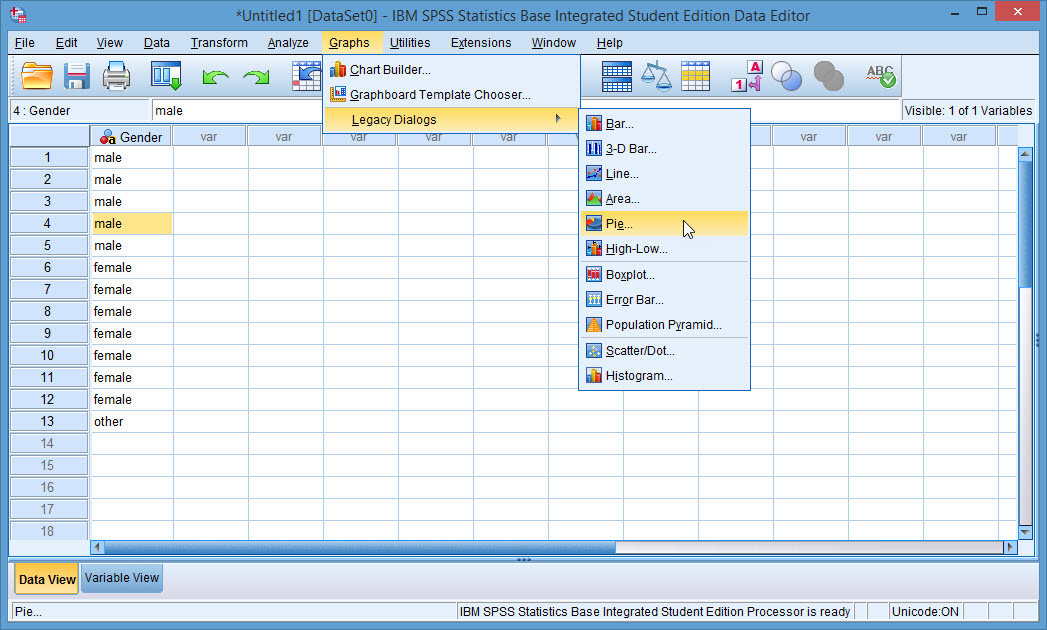Viewport: 1047px width, 630px height.
Task: Minimize the SPSS Data Editor window
Action: pos(956,13)
